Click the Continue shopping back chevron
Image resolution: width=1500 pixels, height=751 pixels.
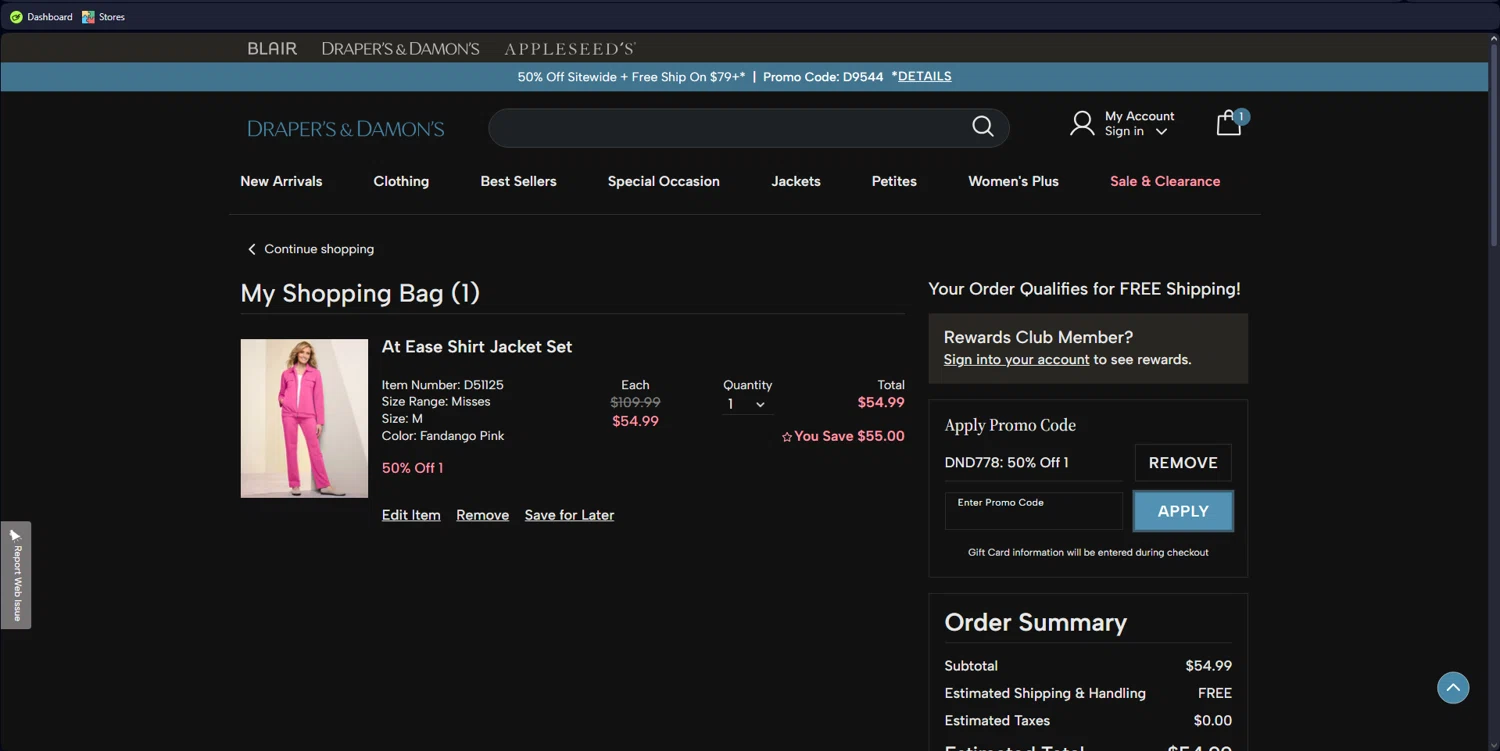click(252, 249)
